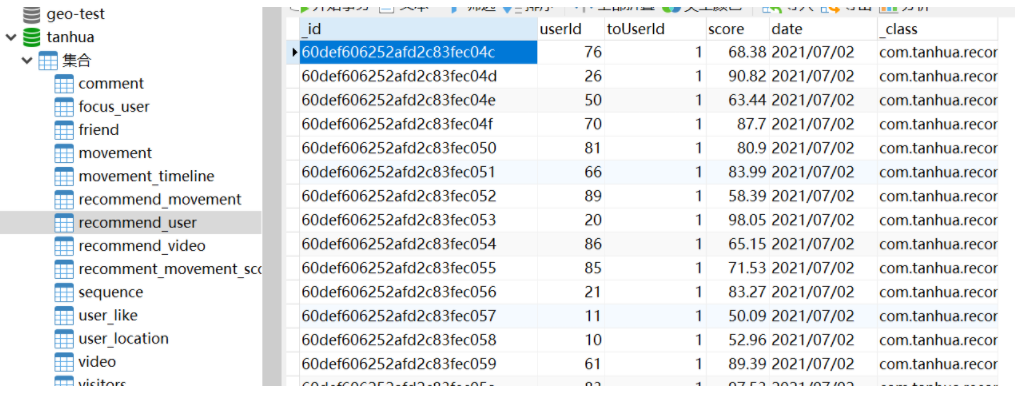Click score cell 63.44
Screen dimensions: 1015x396
coord(737,100)
